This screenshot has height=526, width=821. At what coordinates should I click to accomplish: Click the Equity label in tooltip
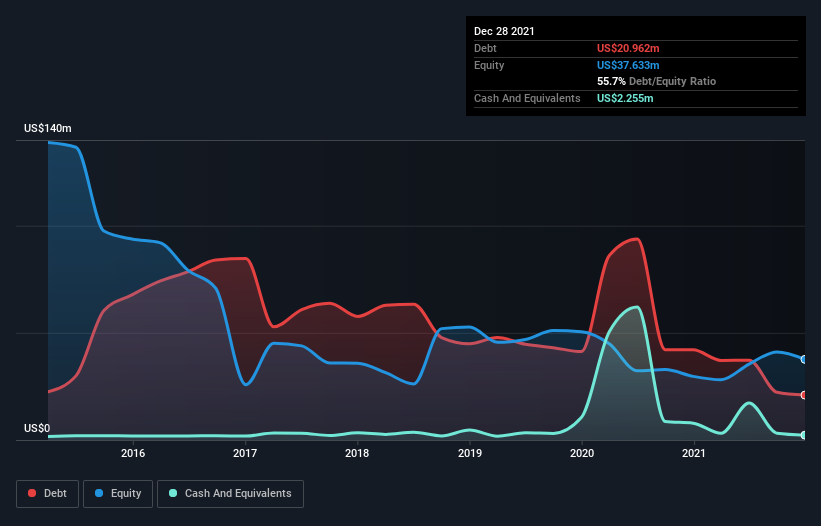pyautogui.click(x=489, y=65)
